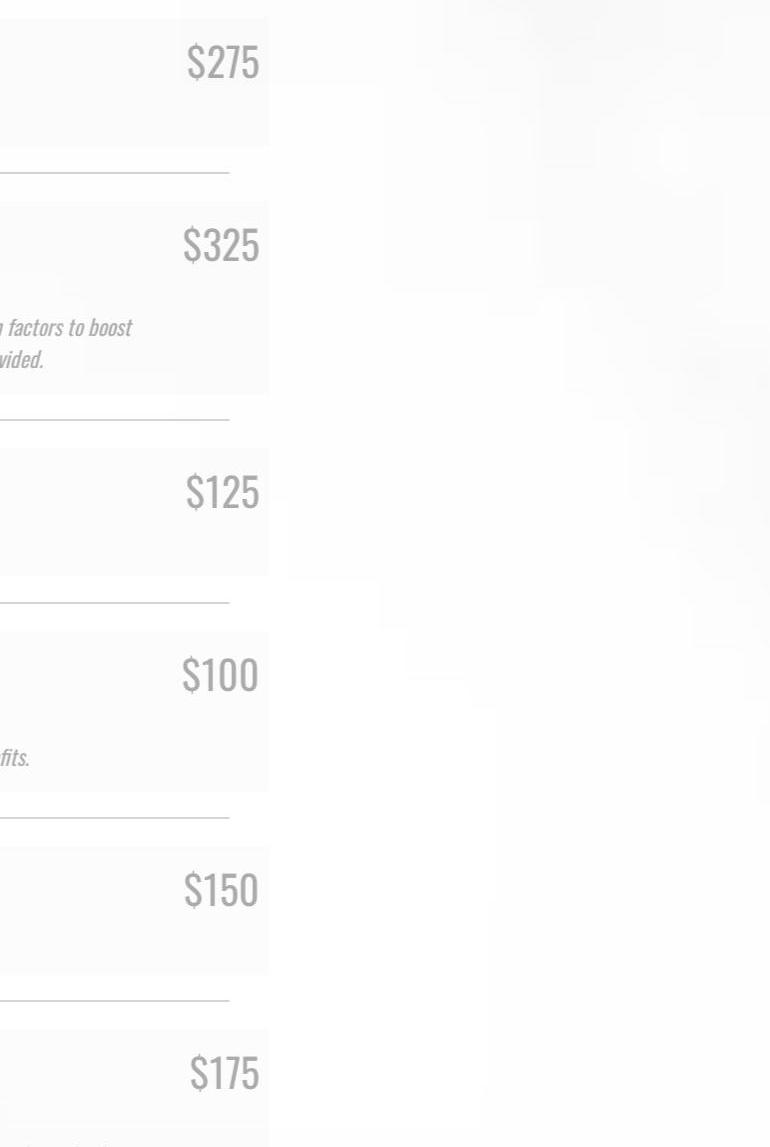Click the $125 price text

222,492
